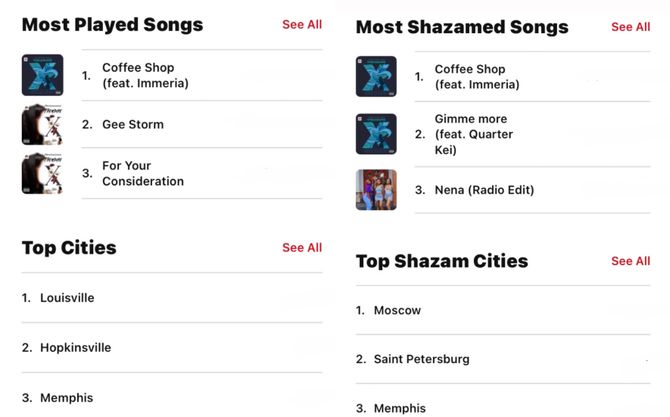
Task: Select Gimme more (feat. Quarter Kei) title
Action: coord(474,134)
